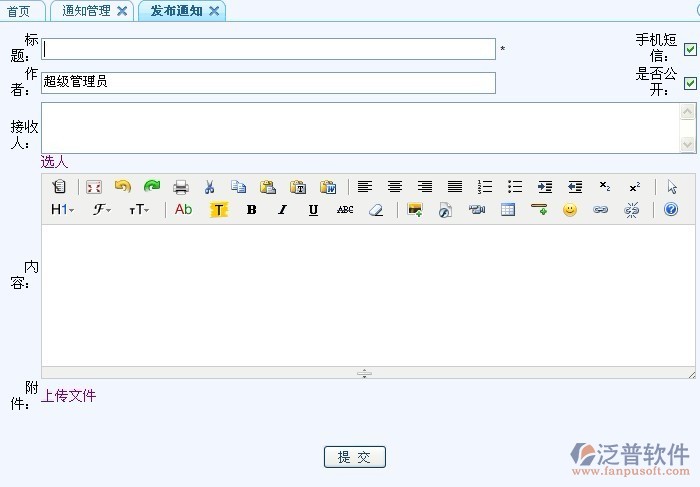The image size is (700, 487).
Task: Undo the last edit
Action: [123, 186]
